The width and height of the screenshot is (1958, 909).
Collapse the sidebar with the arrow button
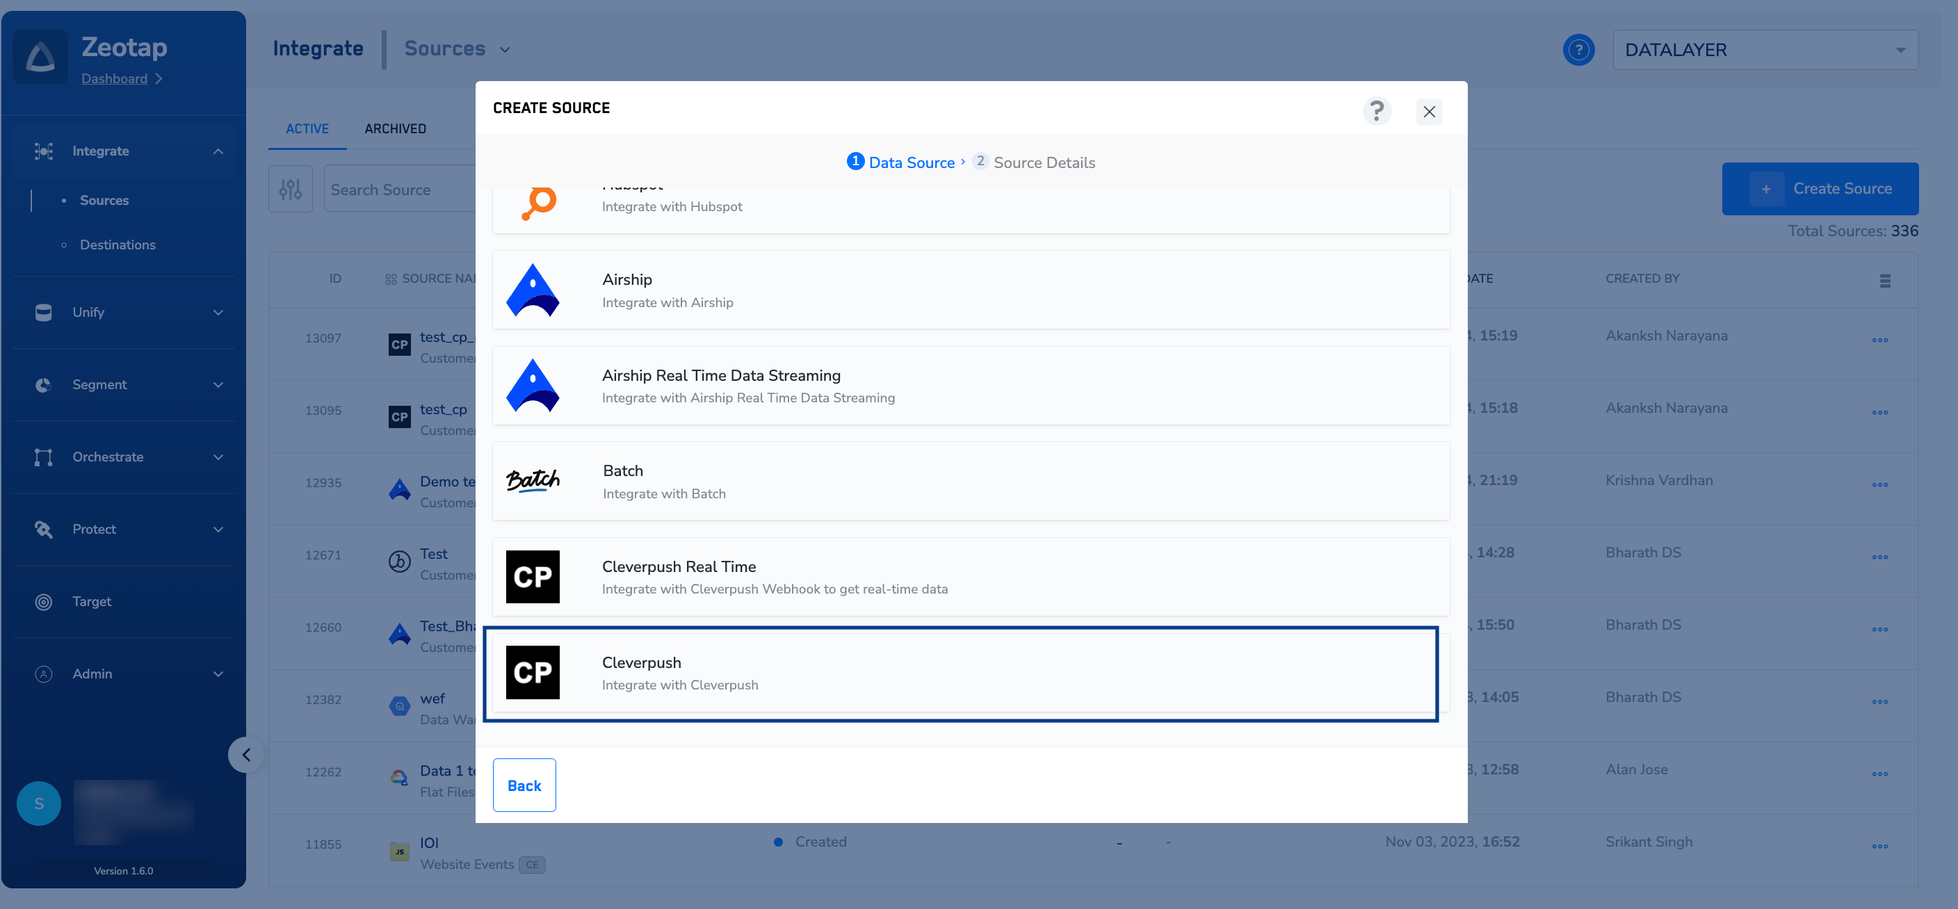point(246,755)
